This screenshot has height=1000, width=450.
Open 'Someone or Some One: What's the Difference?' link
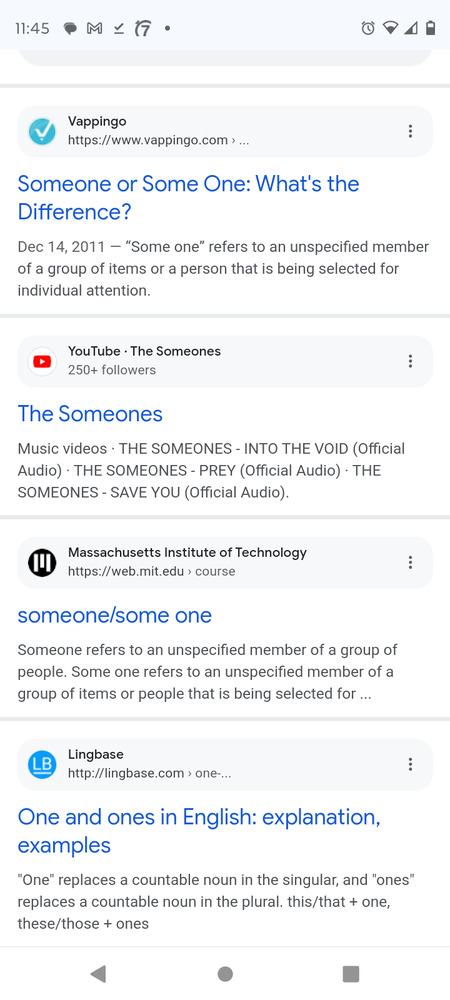click(x=189, y=198)
